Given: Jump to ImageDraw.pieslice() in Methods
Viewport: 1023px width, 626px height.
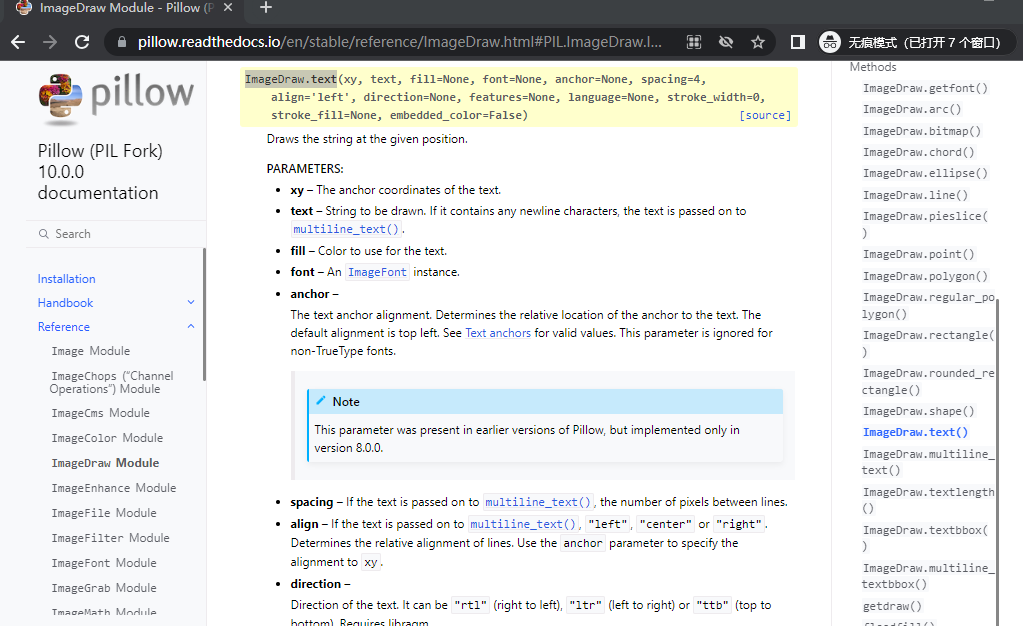Looking at the screenshot, I should [x=925, y=224].
